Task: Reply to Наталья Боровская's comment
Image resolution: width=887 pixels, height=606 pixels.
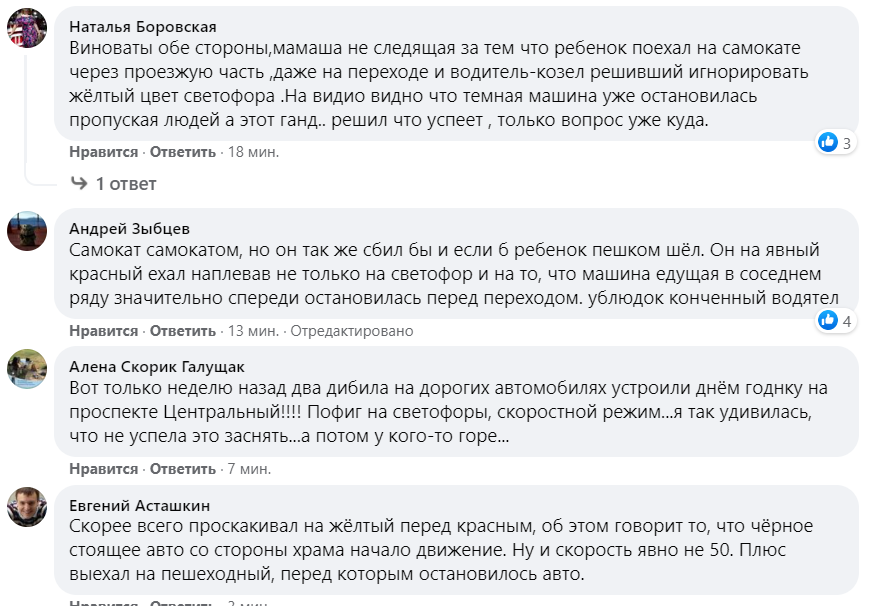Action: [x=182, y=152]
